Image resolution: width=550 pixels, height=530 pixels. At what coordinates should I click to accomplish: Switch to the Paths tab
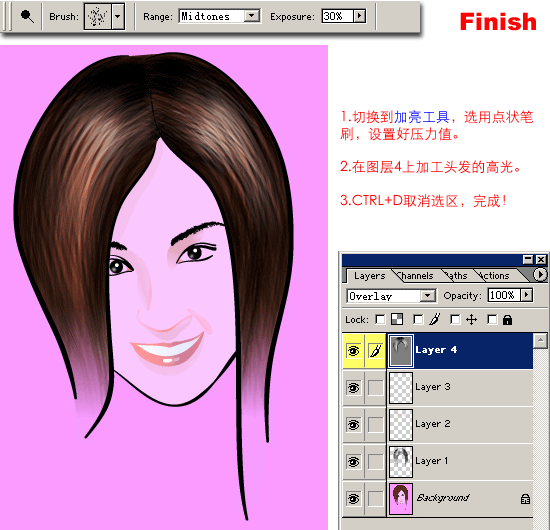pyautogui.click(x=457, y=276)
